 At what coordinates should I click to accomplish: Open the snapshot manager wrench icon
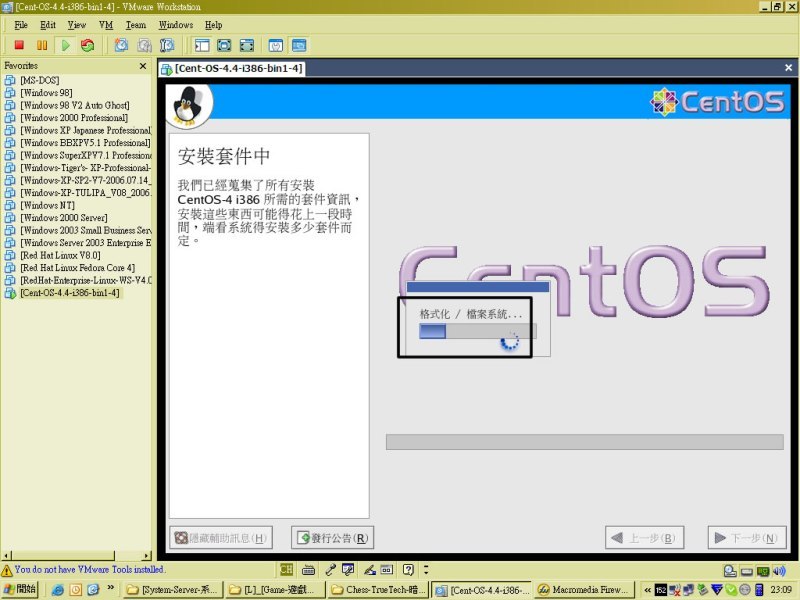[x=167, y=45]
